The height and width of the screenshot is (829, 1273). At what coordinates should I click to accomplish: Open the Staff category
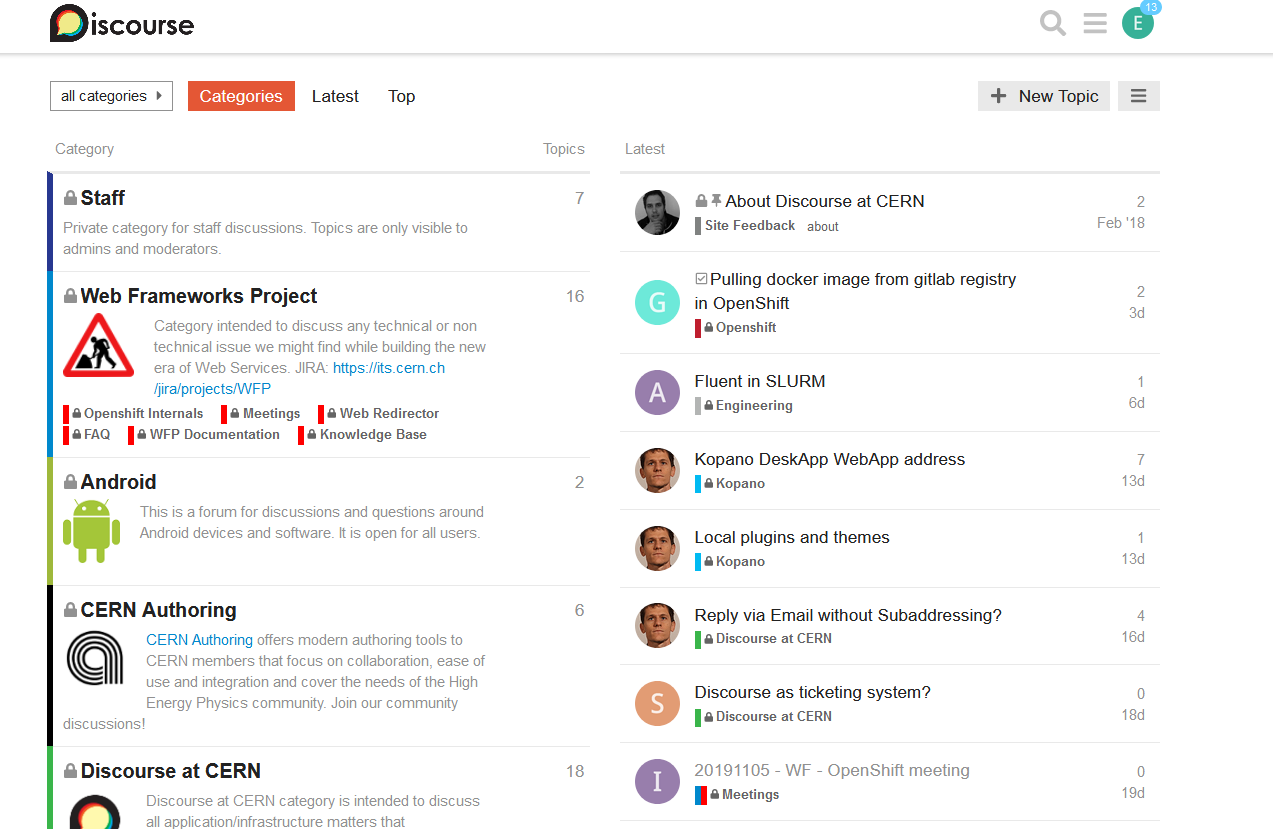tap(102, 198)
